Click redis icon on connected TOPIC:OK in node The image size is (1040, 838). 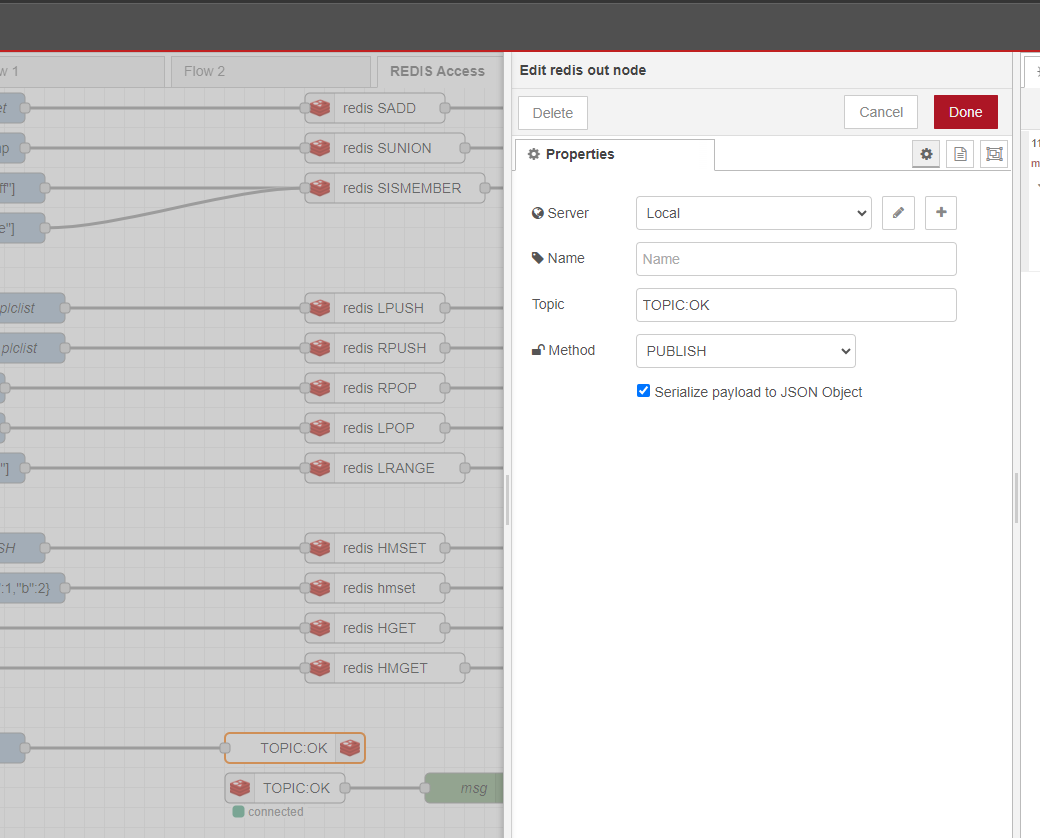(239, 788)
